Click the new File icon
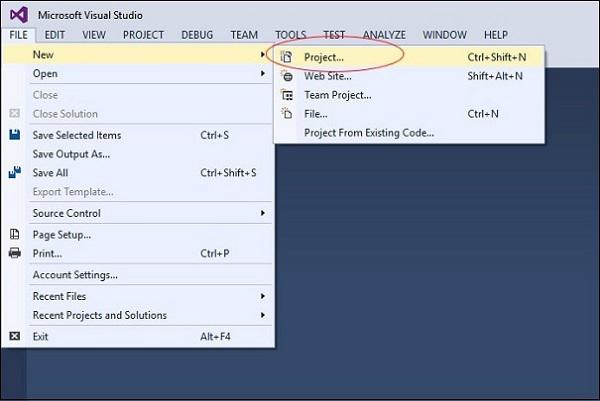 (287, 113)
